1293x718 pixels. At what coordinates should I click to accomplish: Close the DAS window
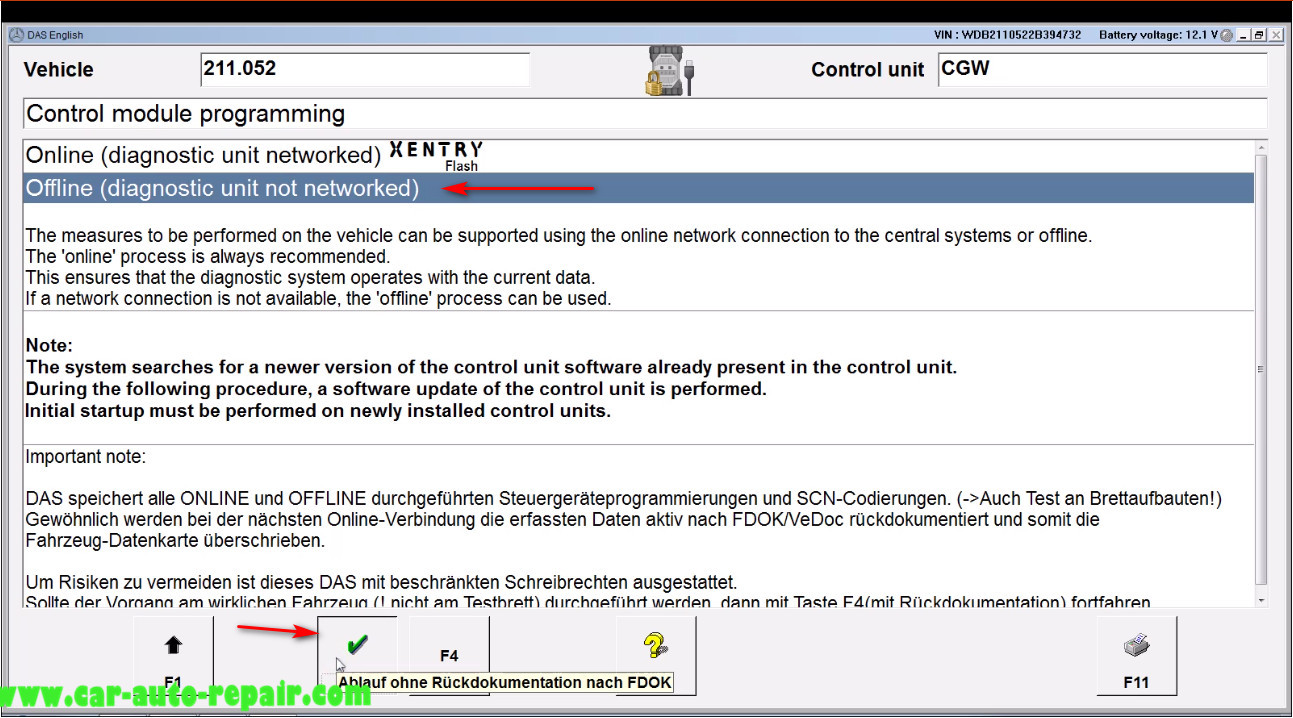[1276, 35]
